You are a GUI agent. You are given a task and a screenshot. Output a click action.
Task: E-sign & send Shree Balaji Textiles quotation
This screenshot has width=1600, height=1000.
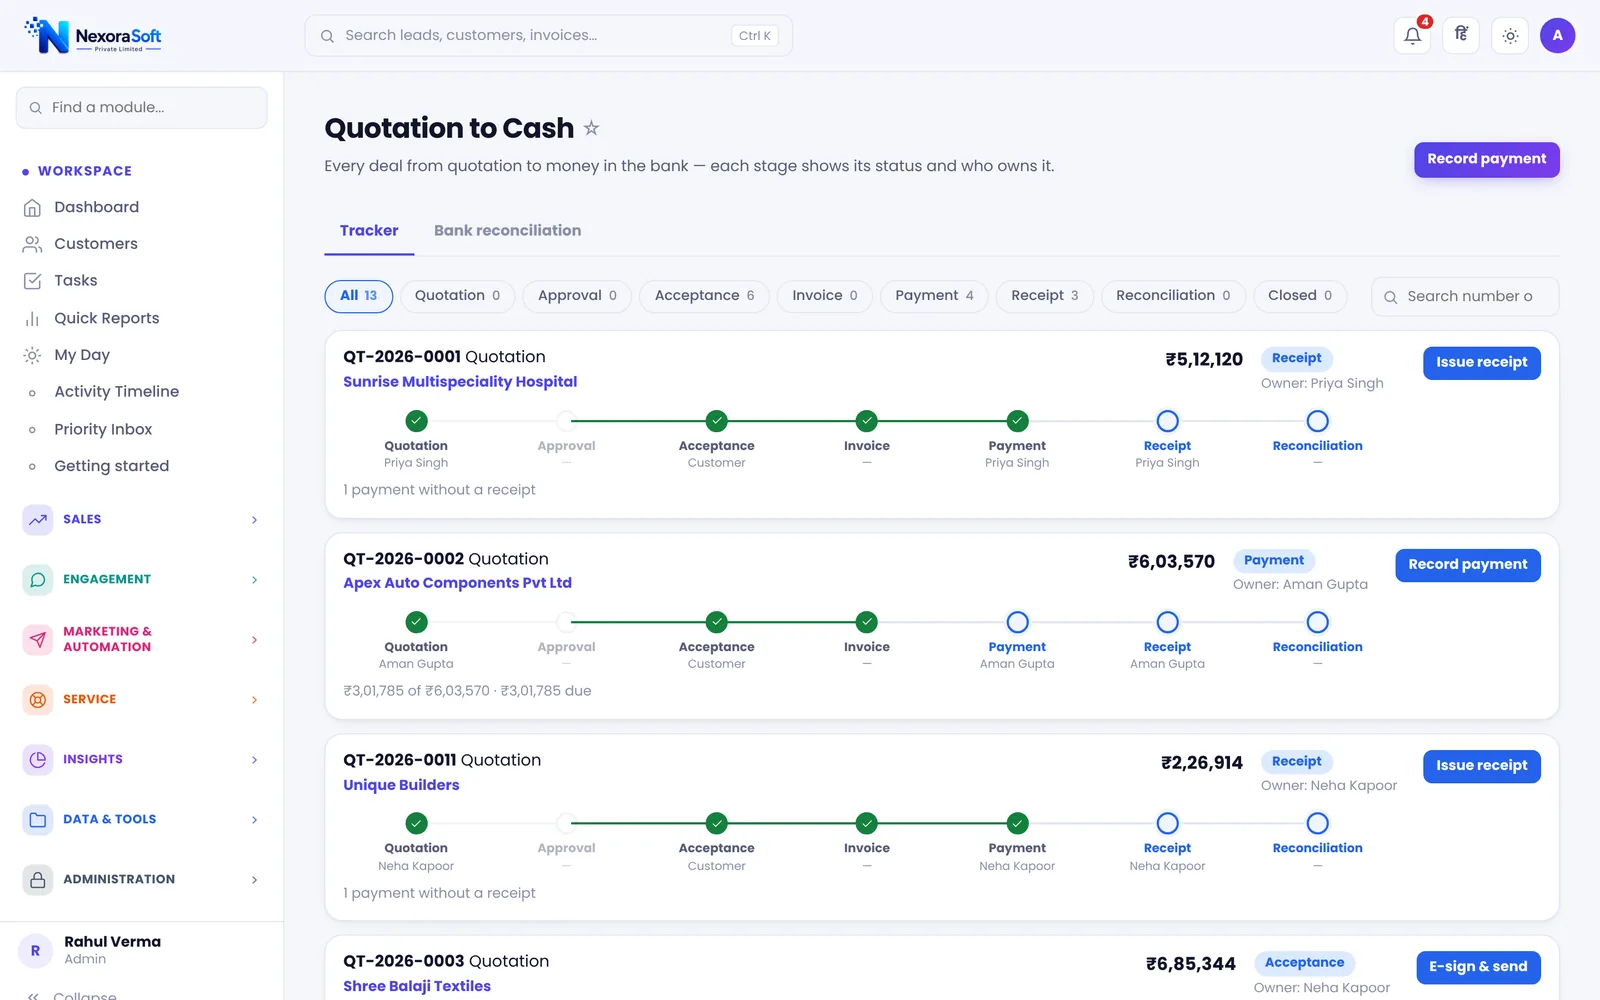1478,967
